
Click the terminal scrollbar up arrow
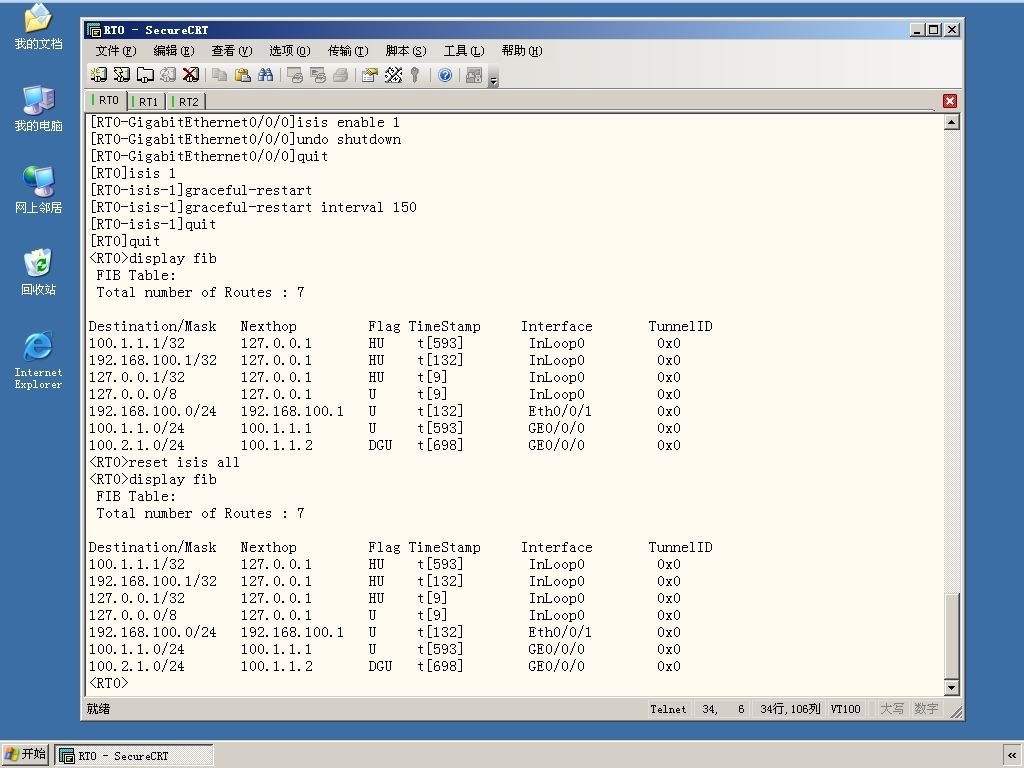coord(952,122)
